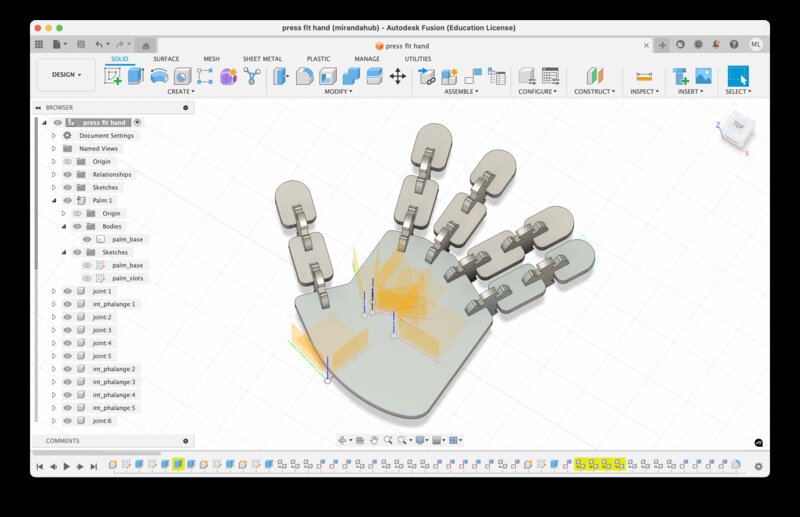
Task: Click the Fork-shaped Create Form icon
Action: (251, 76)
